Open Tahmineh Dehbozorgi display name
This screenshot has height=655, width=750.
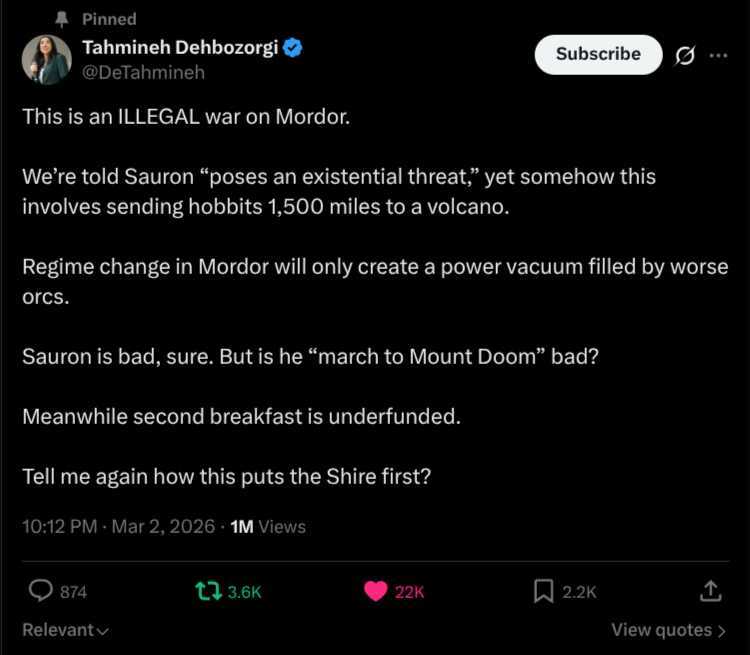tap(180, 47)
